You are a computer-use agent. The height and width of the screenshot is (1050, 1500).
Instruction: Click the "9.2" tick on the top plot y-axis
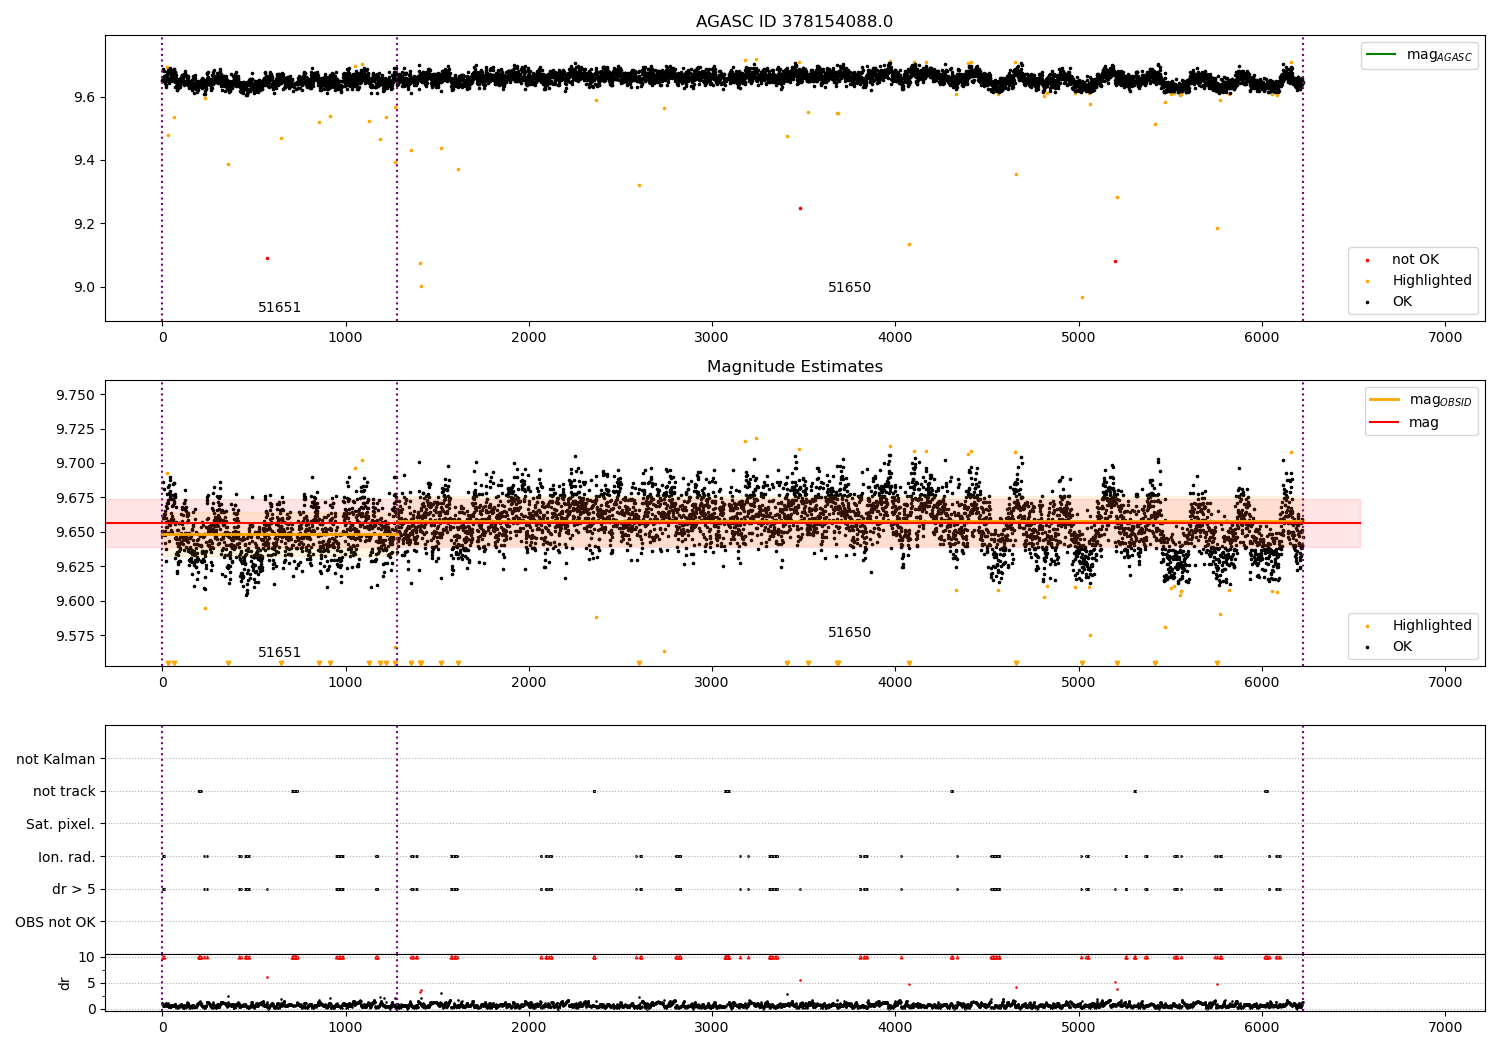pos(83,224)
